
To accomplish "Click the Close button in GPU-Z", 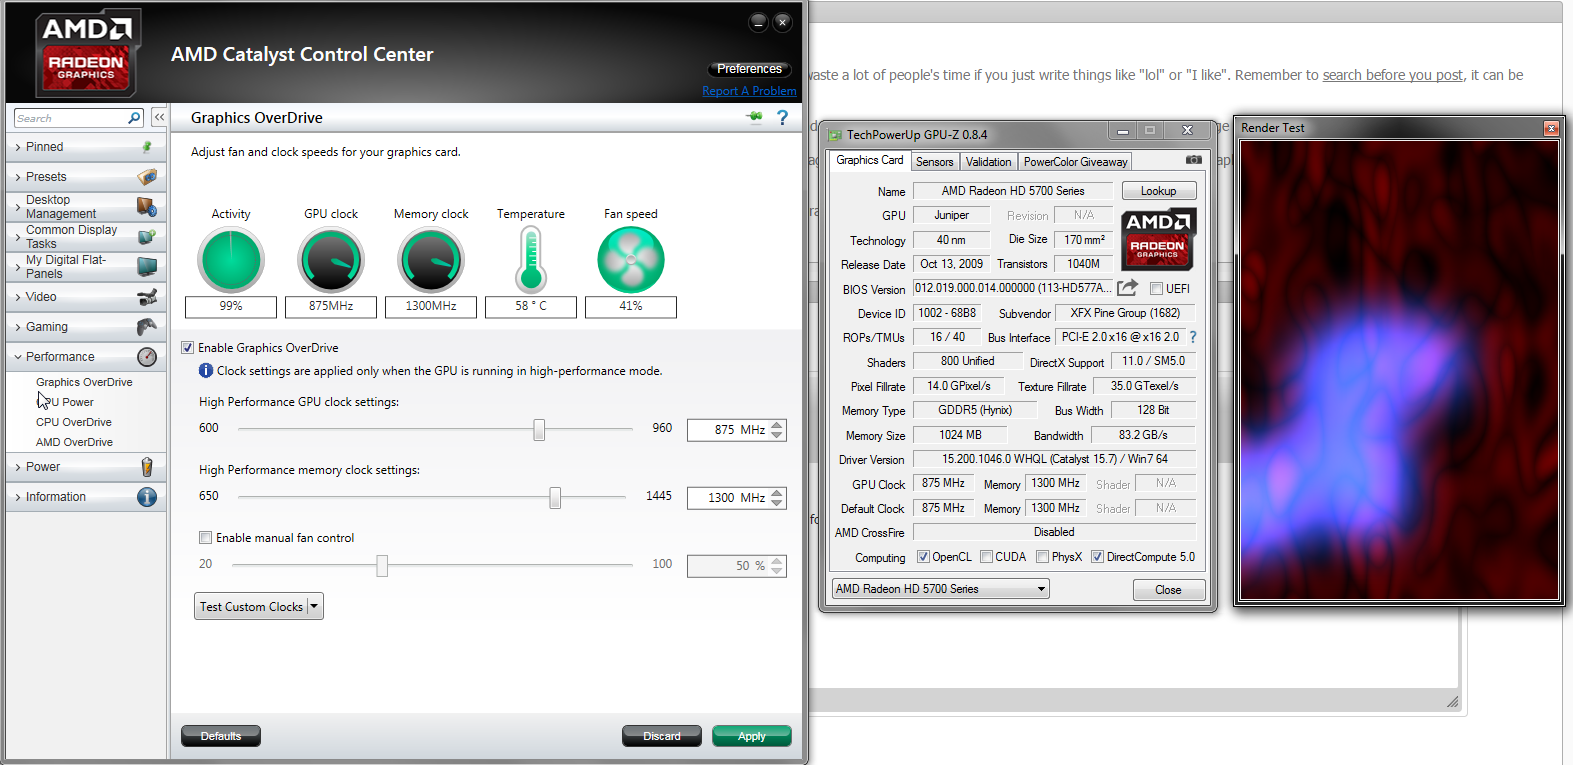I will pyautogui.click(x=1168, y=590).
